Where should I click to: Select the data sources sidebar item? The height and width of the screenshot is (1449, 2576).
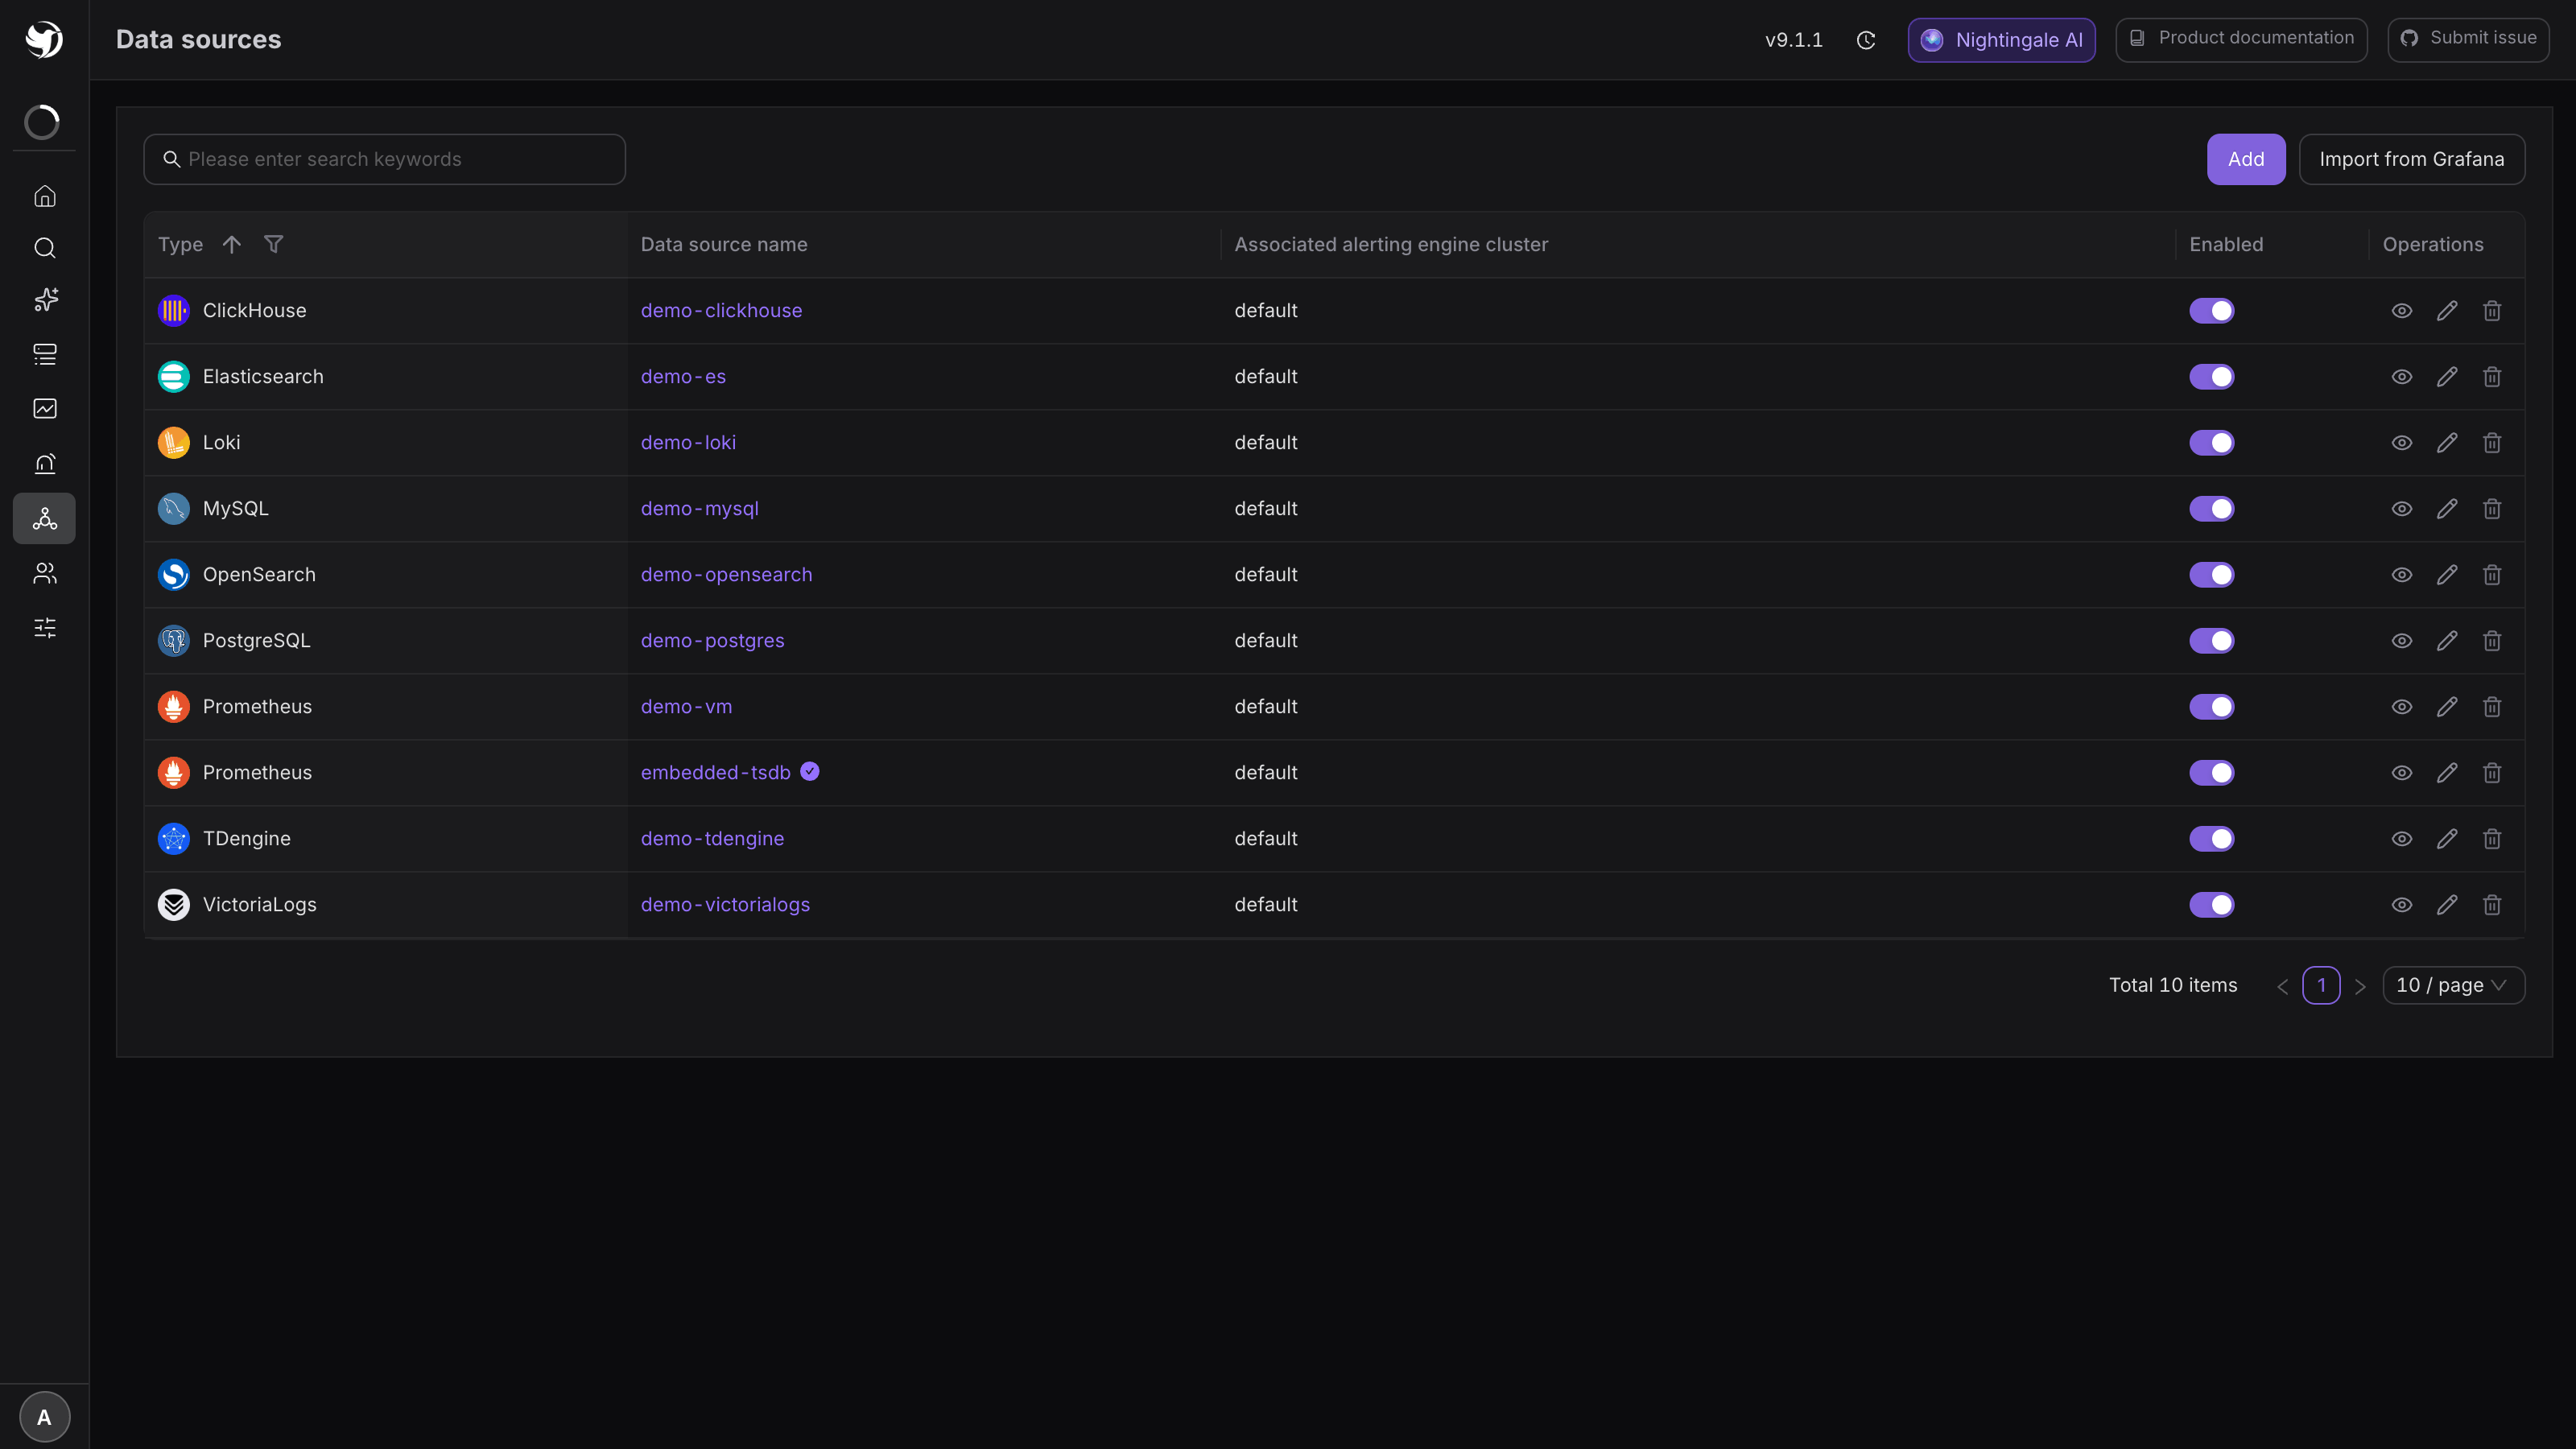(x=44, y=518)
